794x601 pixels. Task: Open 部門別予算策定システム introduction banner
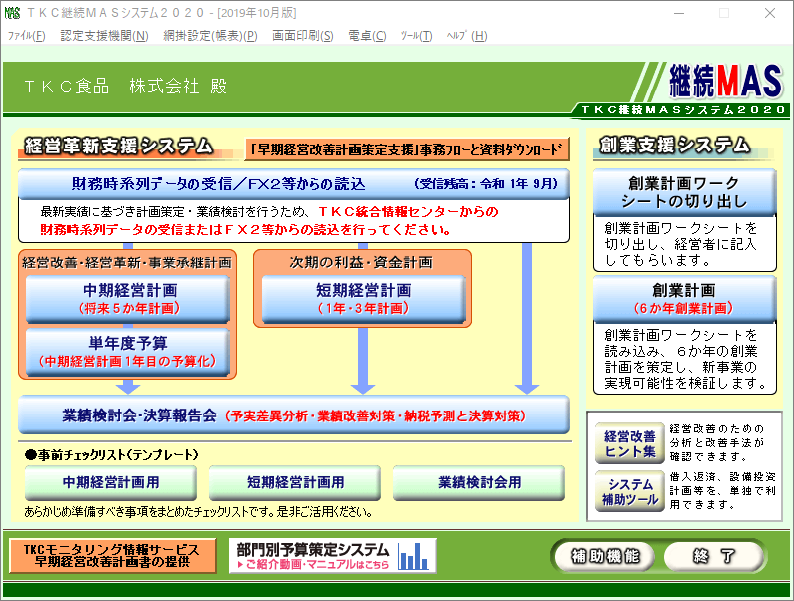coord(333,555)
